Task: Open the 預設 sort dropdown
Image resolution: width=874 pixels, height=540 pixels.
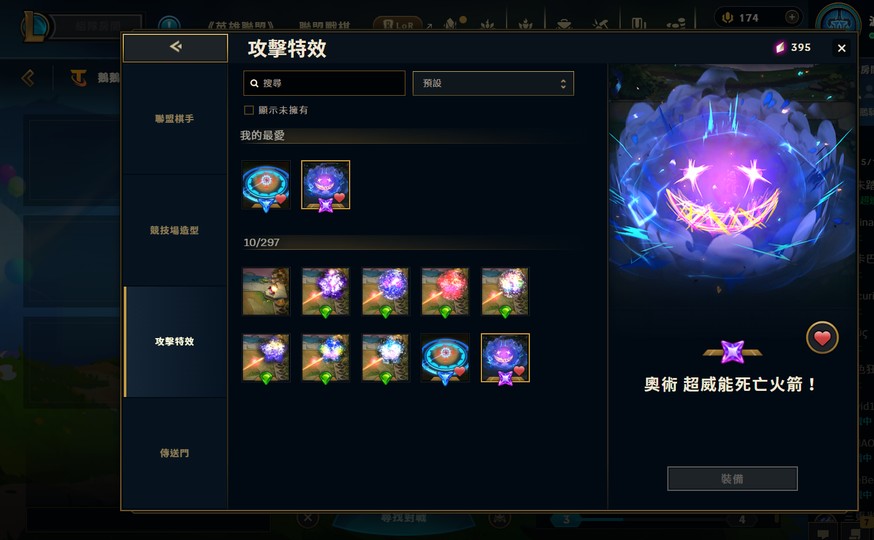Action: tap(493, 83)
